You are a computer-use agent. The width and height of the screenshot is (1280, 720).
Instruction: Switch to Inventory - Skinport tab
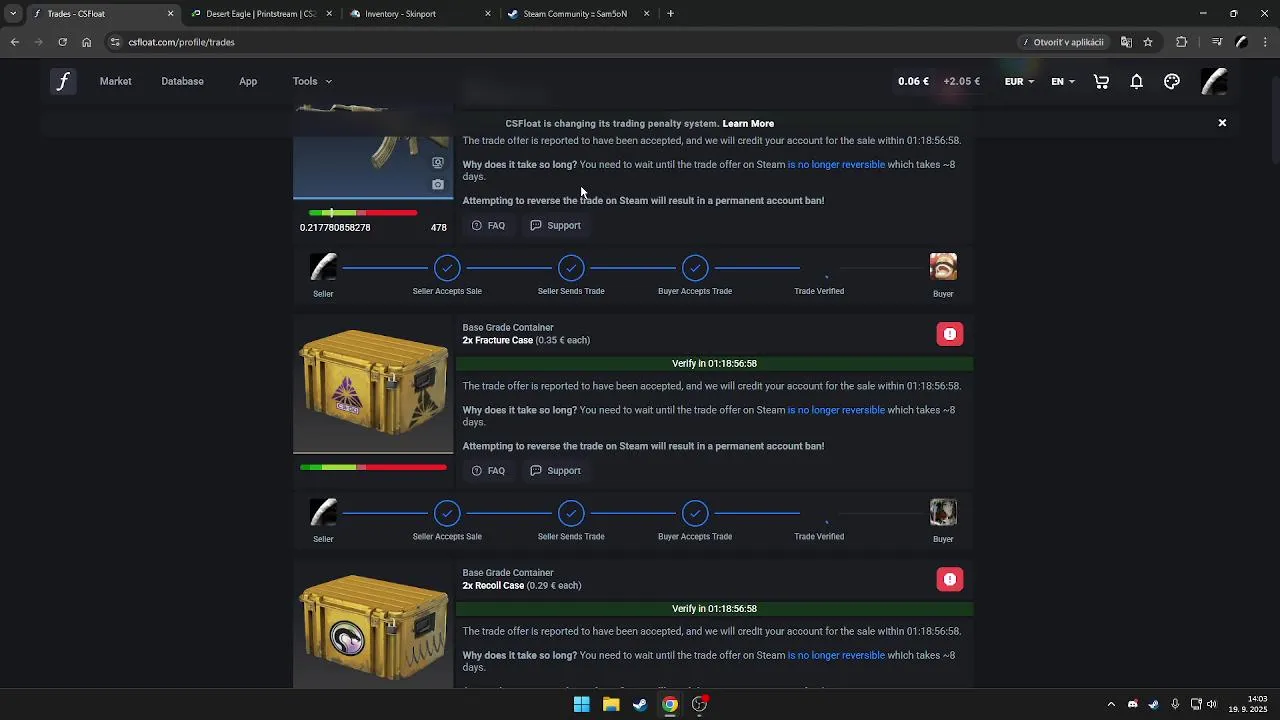click(x=420, y=14)
